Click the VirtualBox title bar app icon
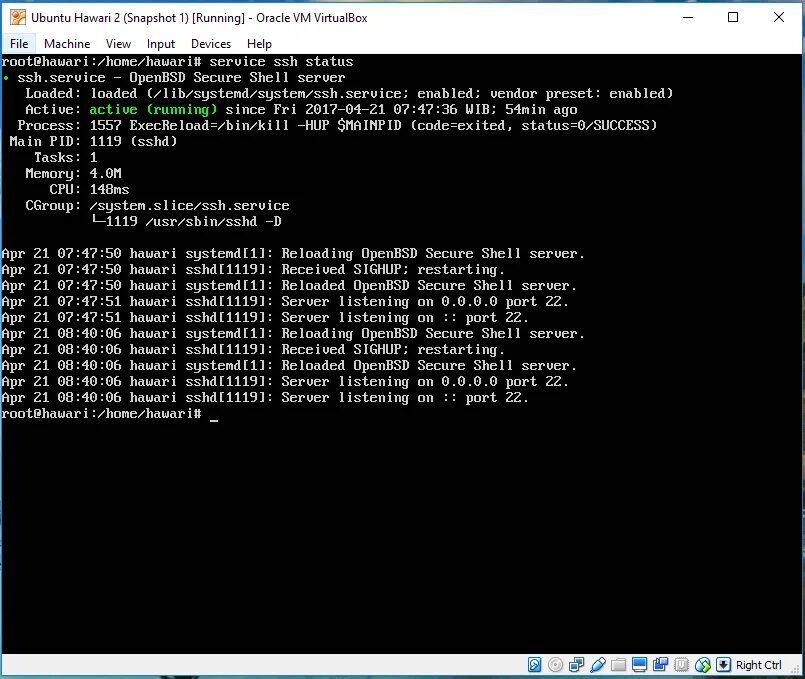The image size is (805, 679). tap(17, 17)
